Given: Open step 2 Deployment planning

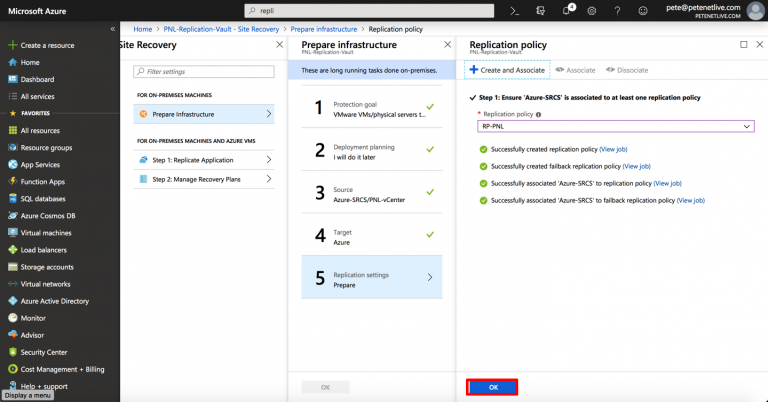Looking at the screenshot, I should coord(372,150).
